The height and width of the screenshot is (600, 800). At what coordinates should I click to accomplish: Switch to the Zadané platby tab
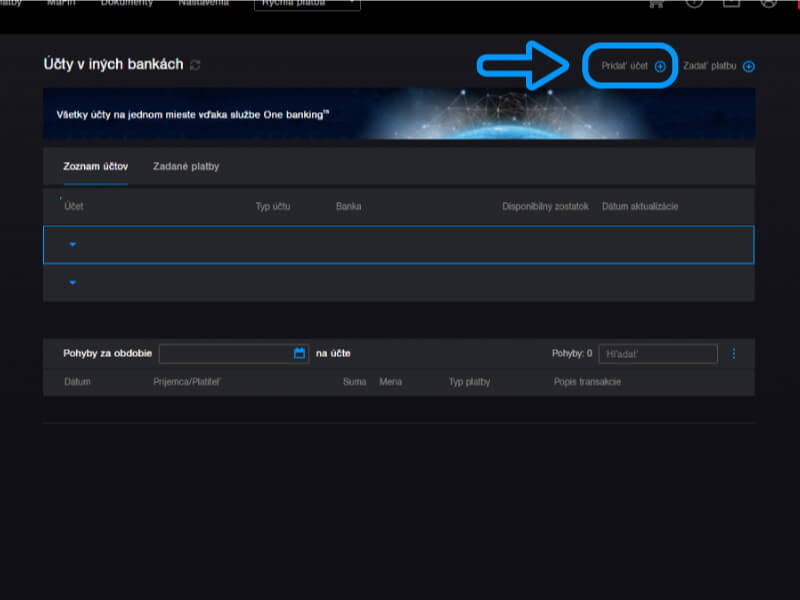click(186, 166)
